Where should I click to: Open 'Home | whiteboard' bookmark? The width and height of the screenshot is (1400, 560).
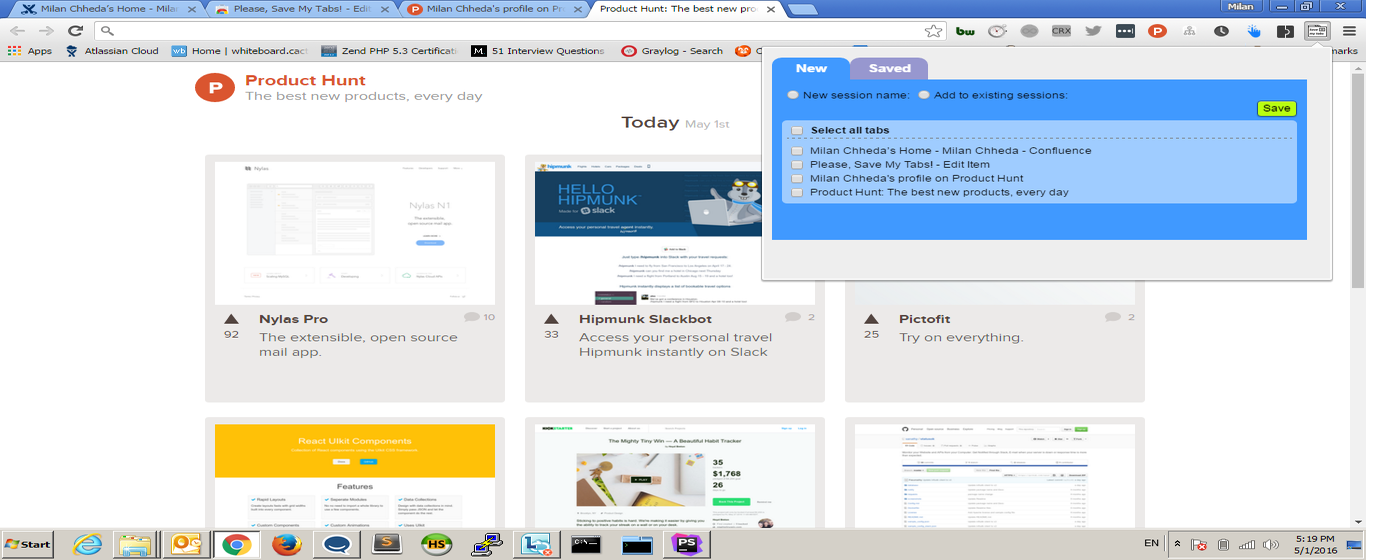[239, 51]
